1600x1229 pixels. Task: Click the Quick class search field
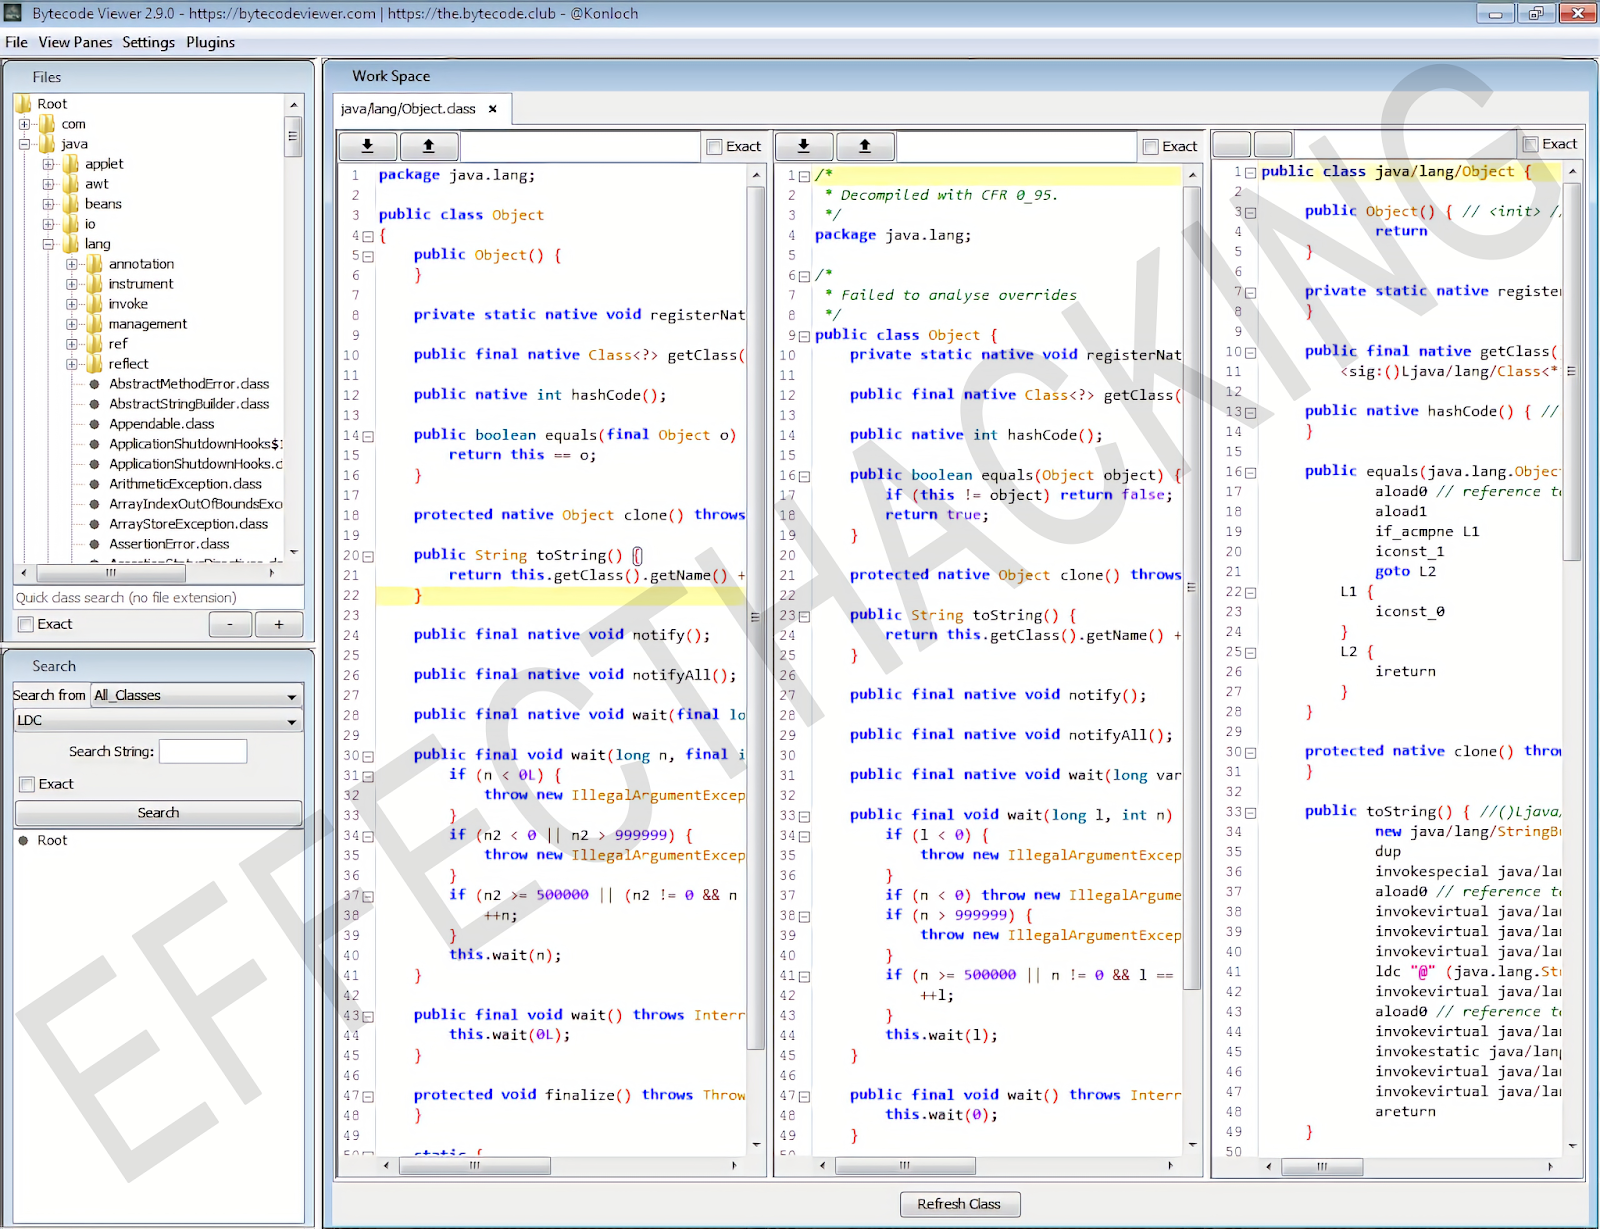(x=159, y=598)
